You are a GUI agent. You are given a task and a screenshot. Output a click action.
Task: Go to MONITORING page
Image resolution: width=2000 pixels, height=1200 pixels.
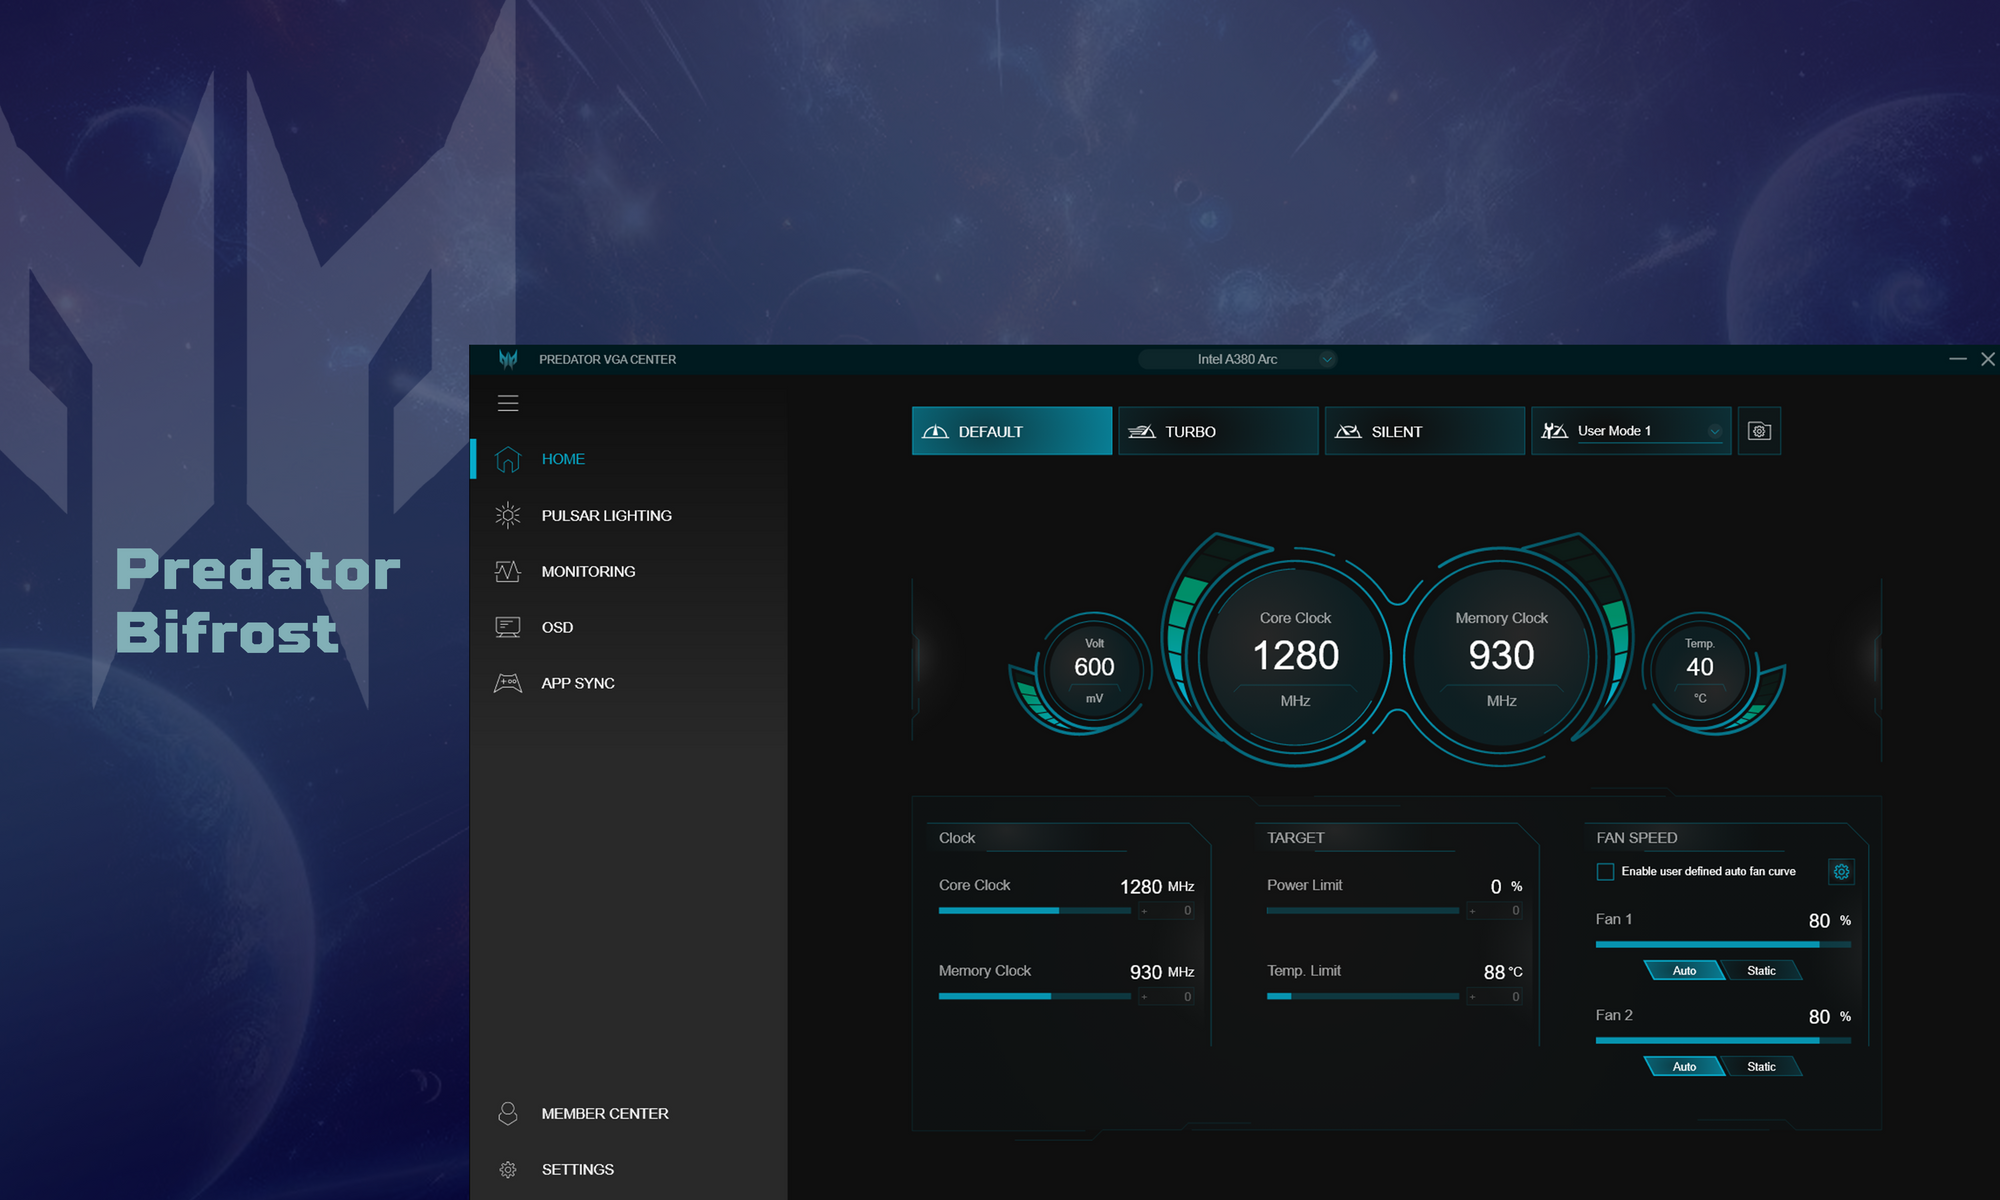coord(588,571)
